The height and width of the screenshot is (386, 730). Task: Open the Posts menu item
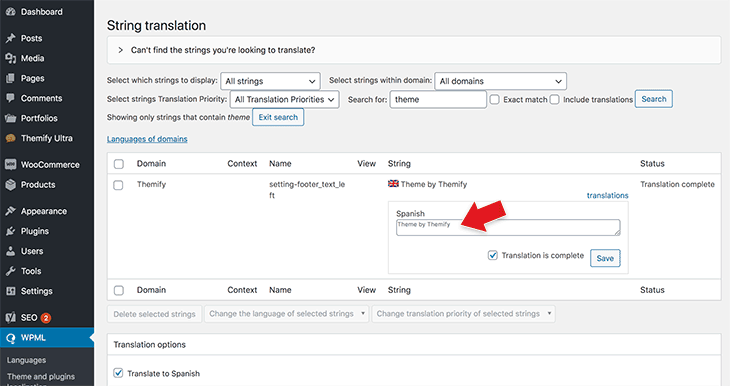point(47,38)
